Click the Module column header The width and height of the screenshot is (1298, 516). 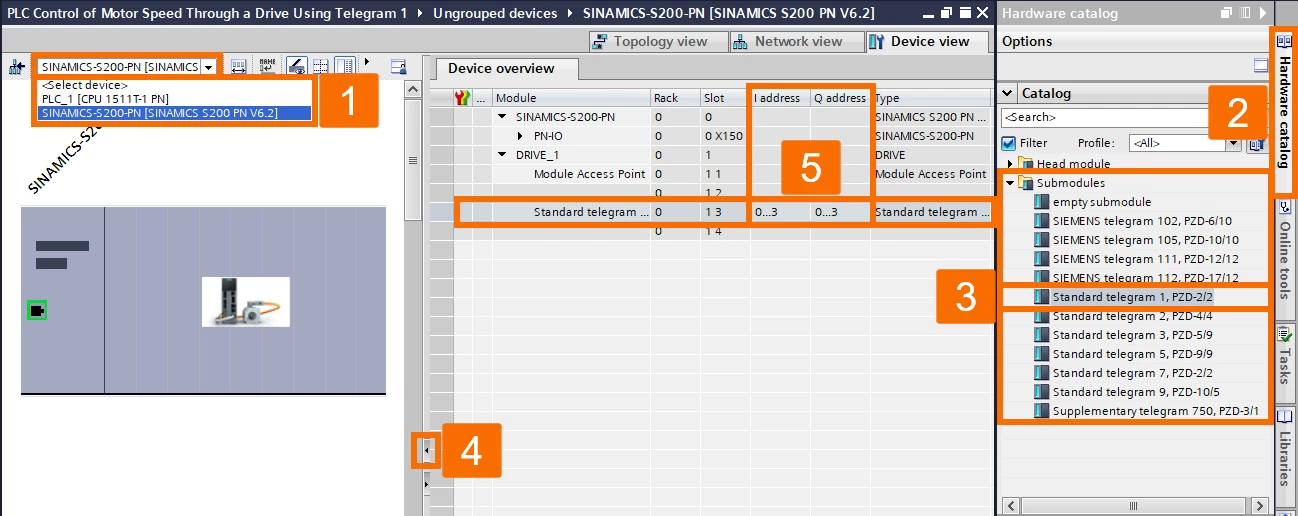(570, 98)
